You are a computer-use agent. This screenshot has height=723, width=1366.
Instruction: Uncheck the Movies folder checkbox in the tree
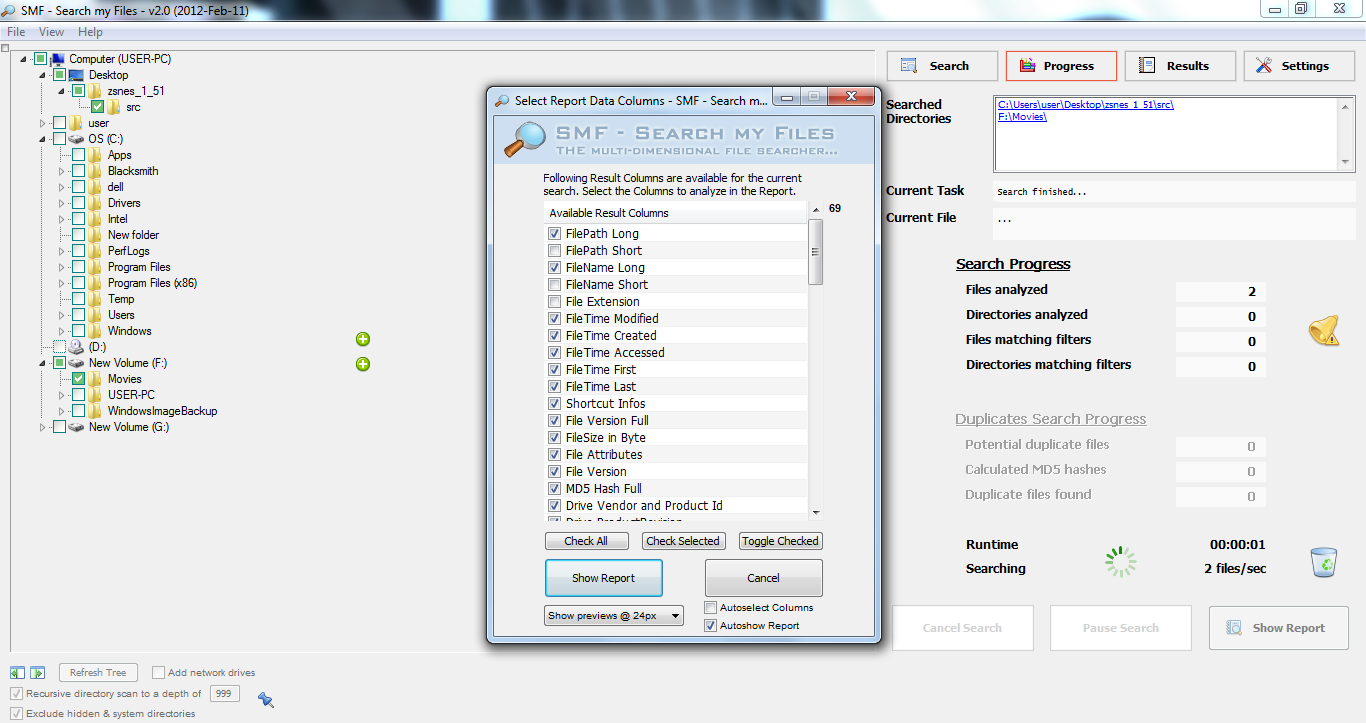tap(79, 379)
